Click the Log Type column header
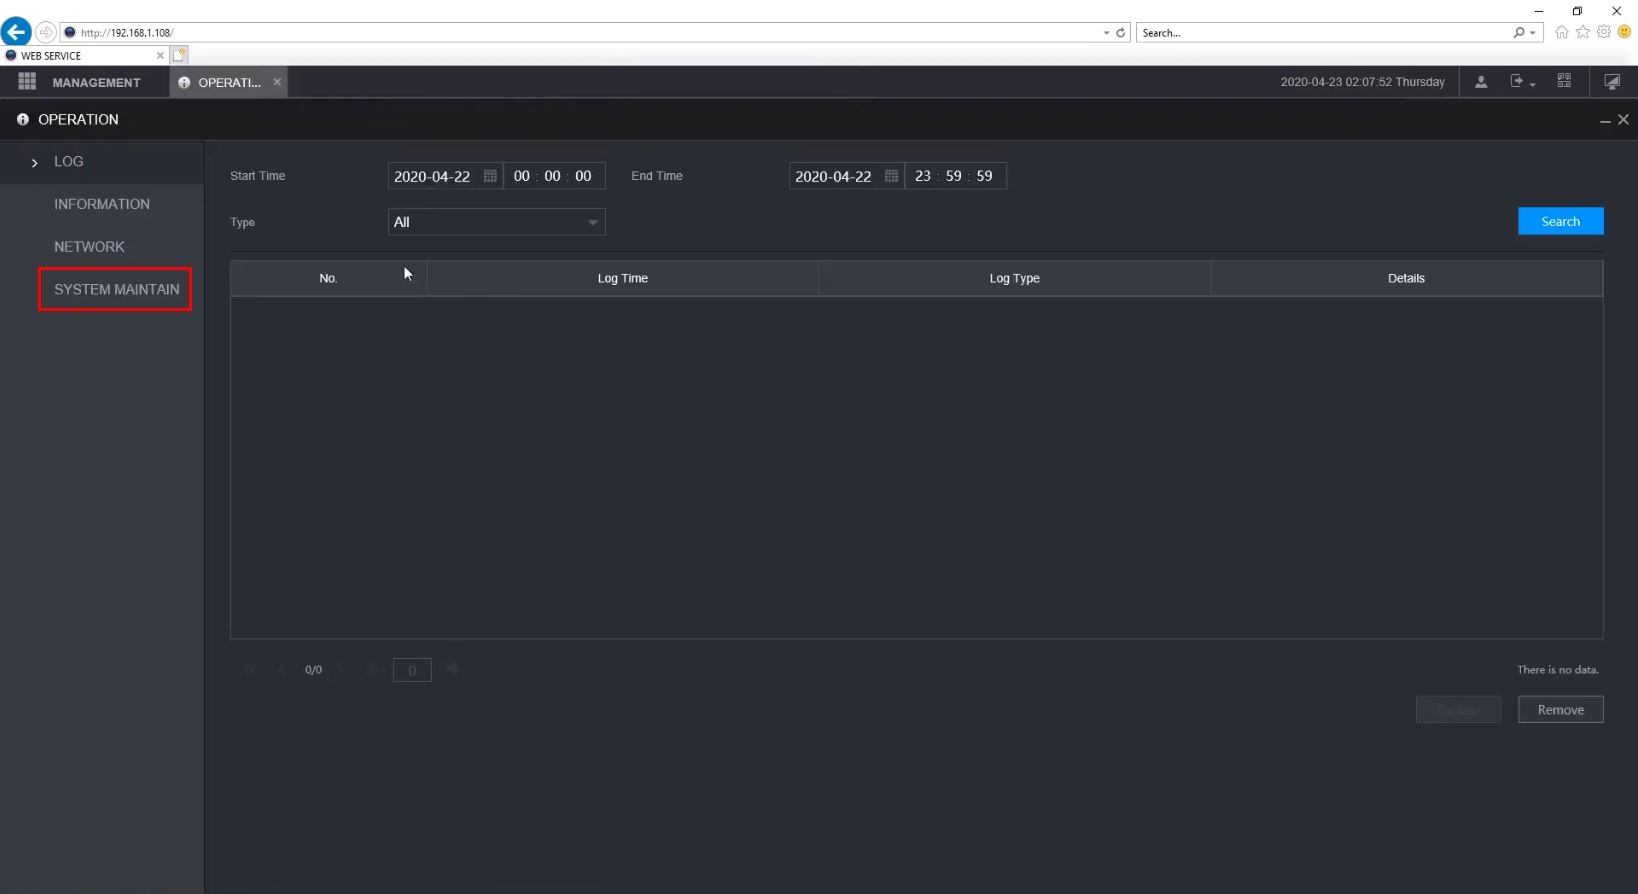The width and height of the screenshot is (1638, 894). [1014, 278]
